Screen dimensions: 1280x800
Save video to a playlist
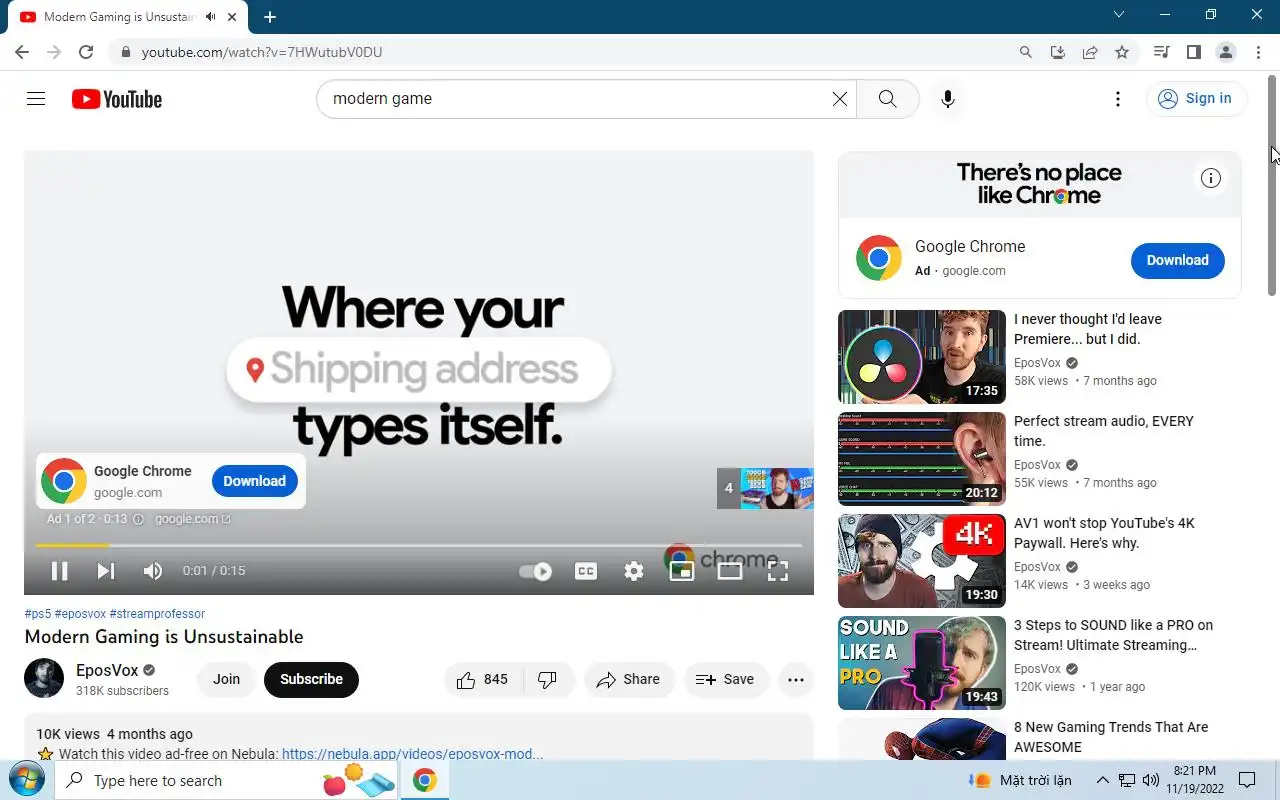tap(726, 680)
